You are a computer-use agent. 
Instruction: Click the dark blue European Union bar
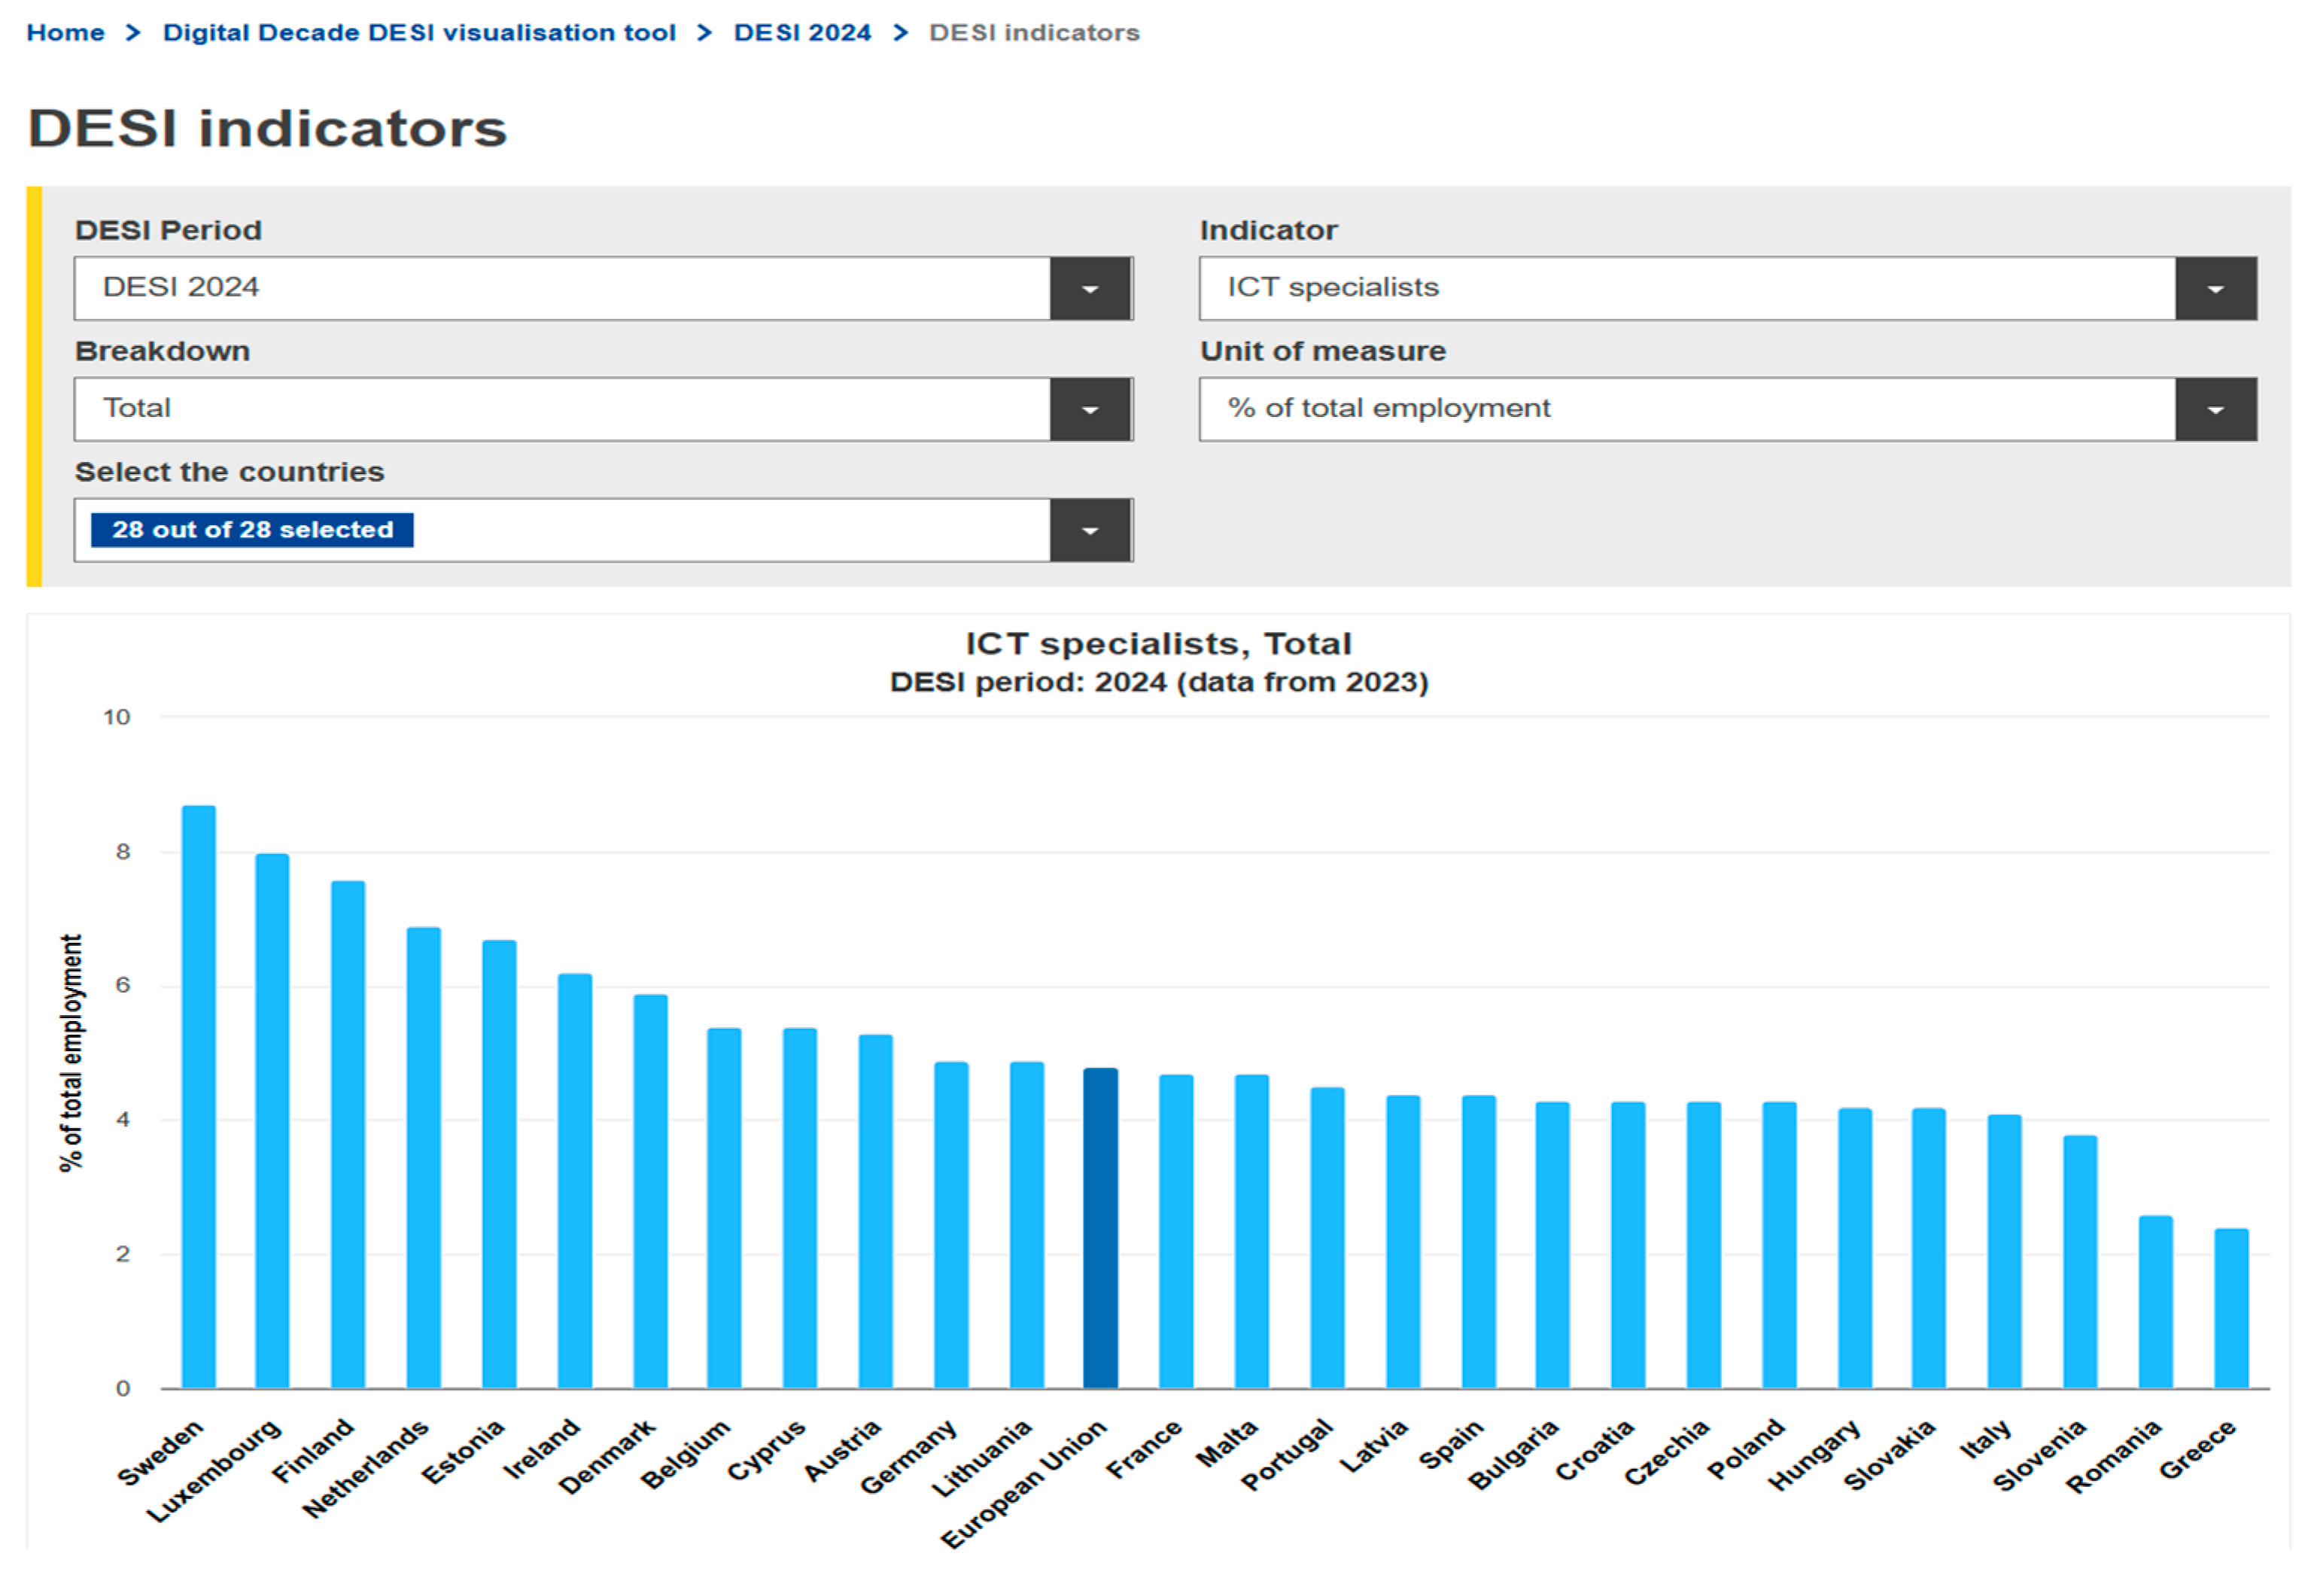pos(1100,1230)
